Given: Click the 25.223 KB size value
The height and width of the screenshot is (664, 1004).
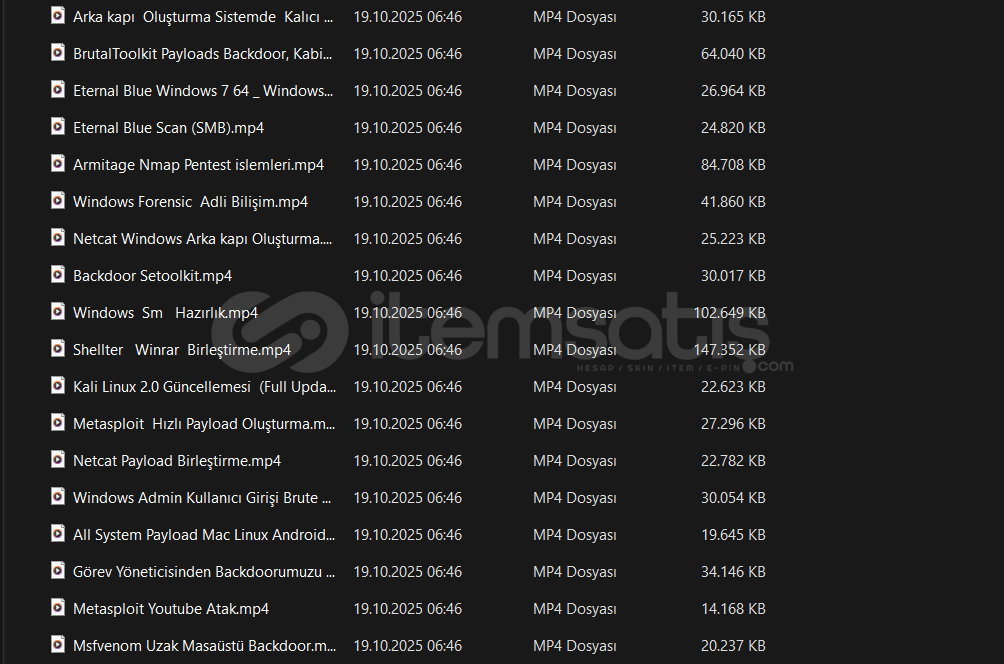Looking at the screenshot, I should 733,239.
